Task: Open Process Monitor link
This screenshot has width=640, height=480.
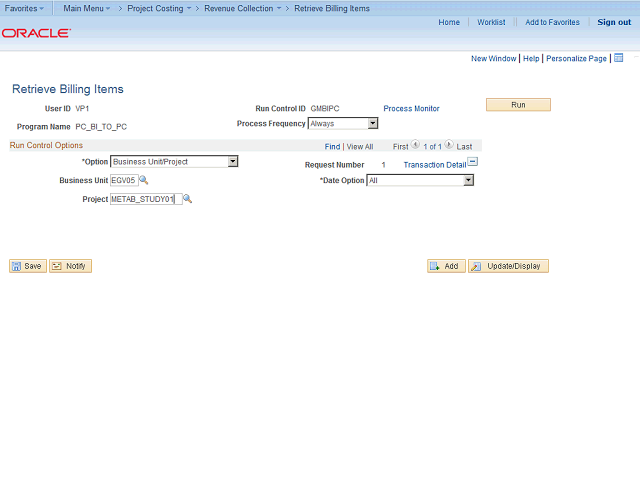Action: click(411, 109)
